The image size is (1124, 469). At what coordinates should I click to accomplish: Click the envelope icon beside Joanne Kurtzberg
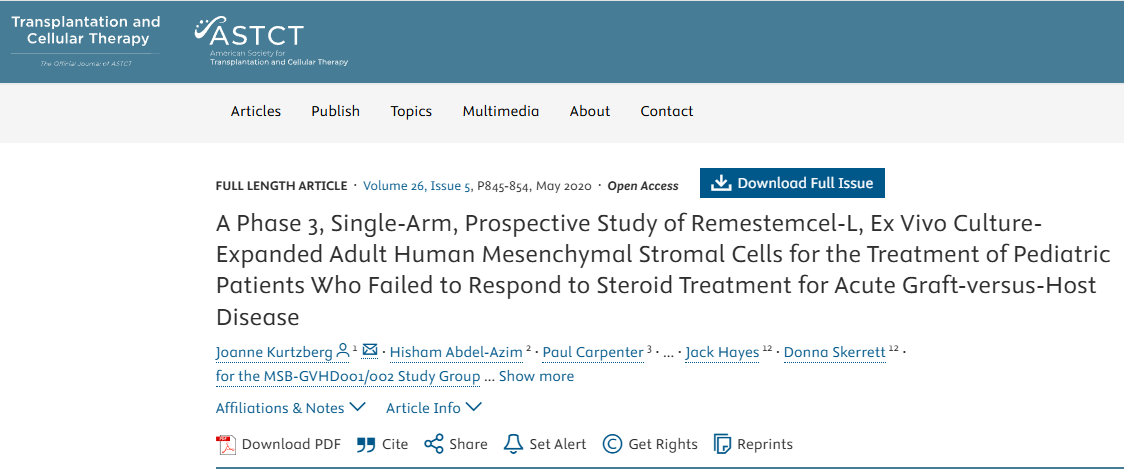tap(370, 351)
